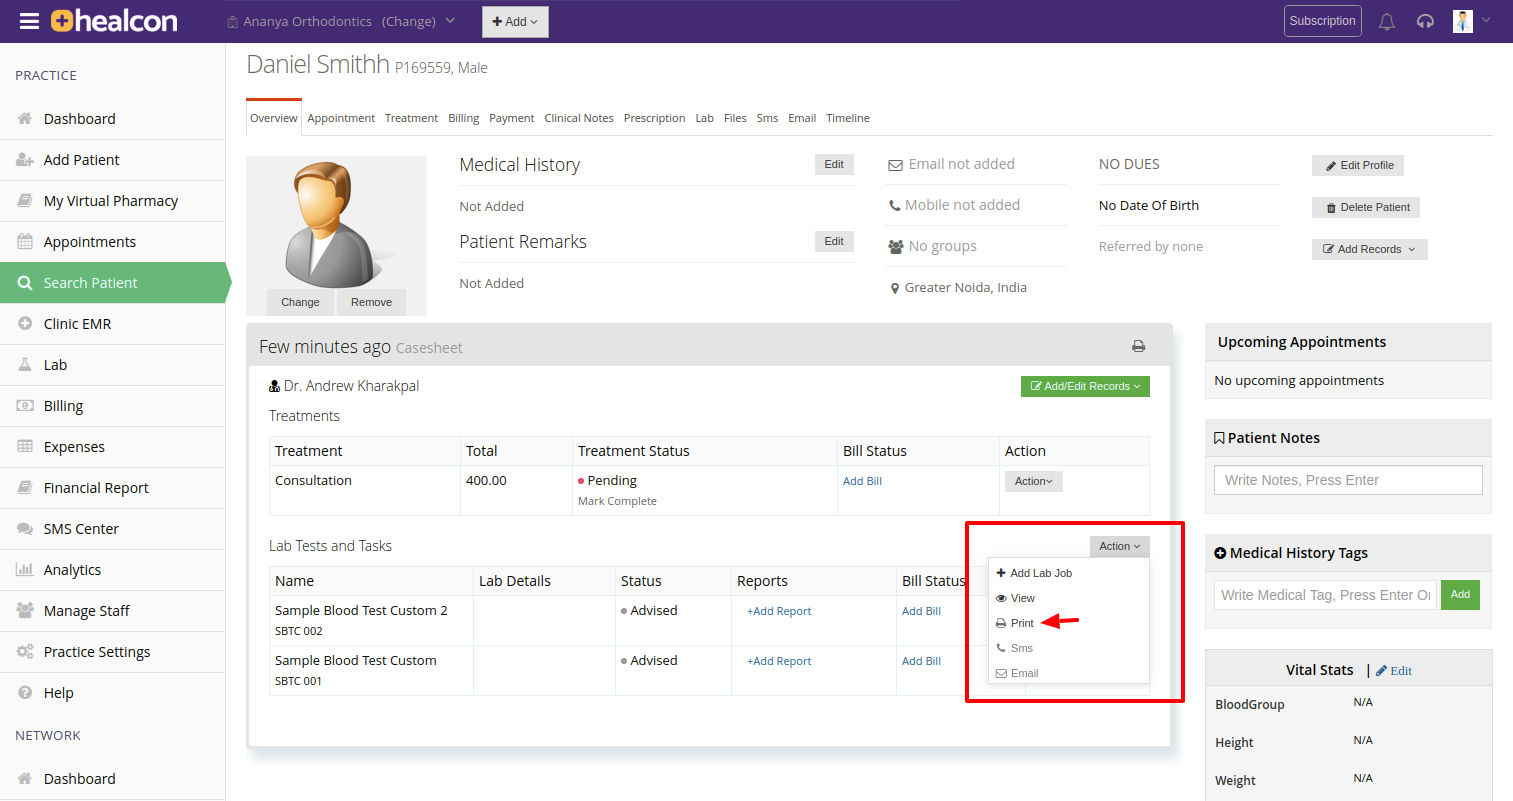Click the Remove photo button

tap(371, 302)
